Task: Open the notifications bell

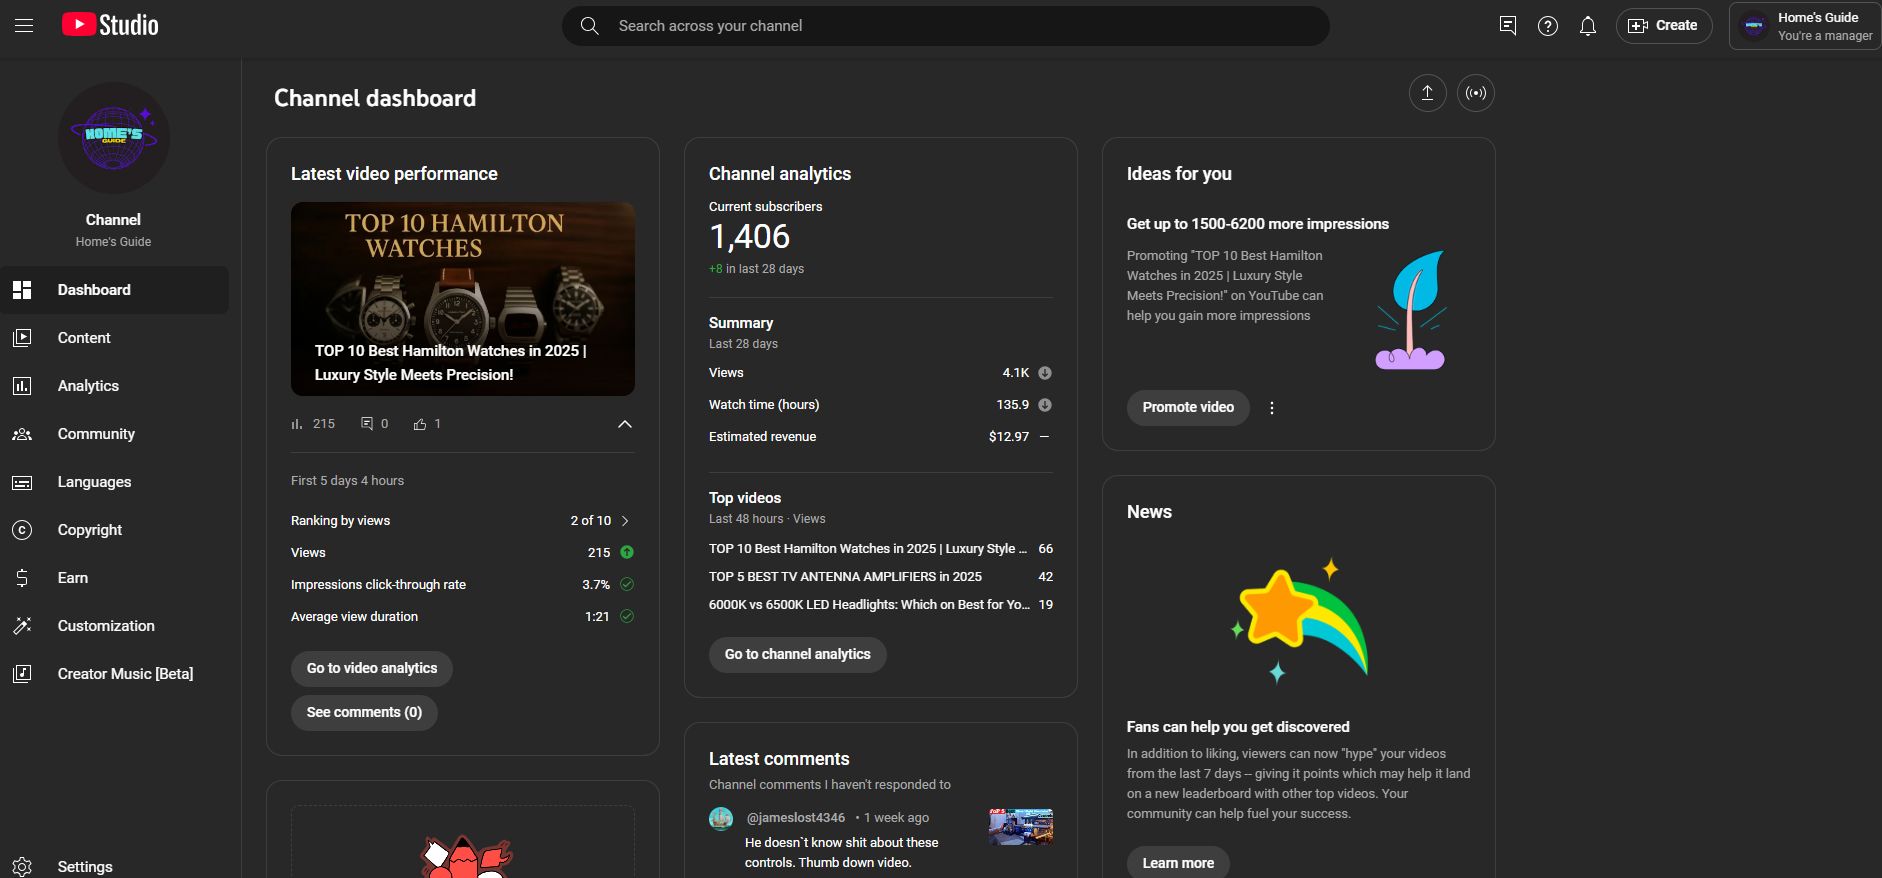Action: tap(1588, 26)
